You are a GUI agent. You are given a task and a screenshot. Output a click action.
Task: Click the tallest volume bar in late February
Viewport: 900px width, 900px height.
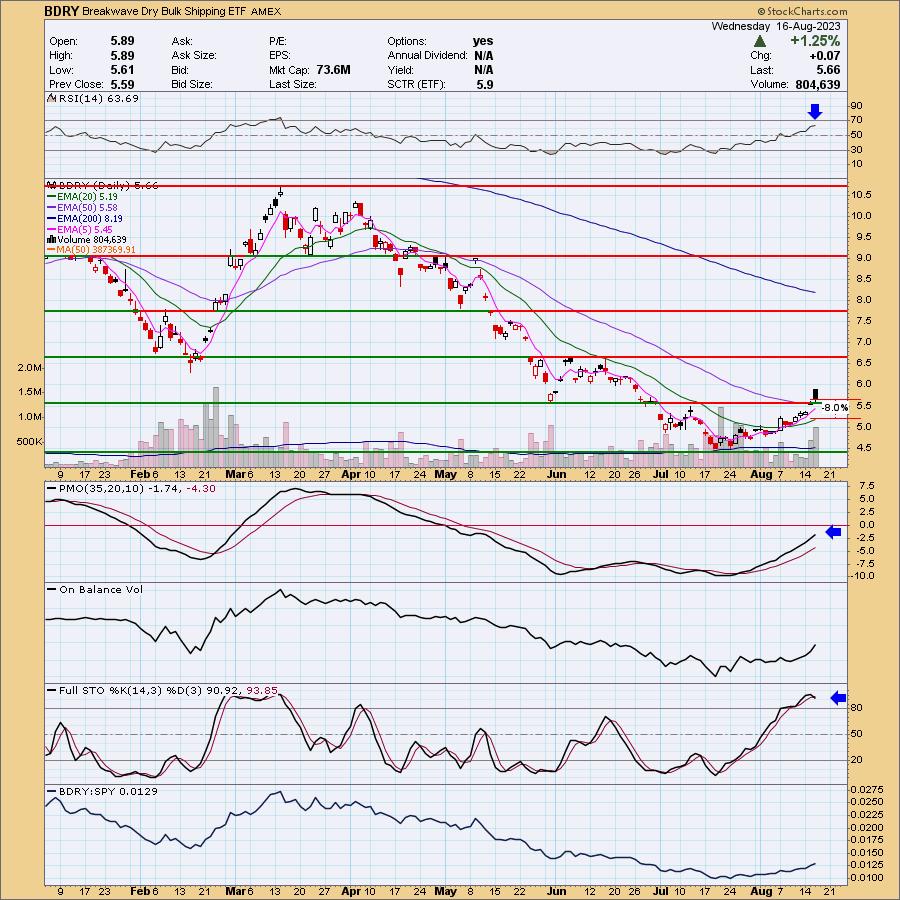coord(216,426)
